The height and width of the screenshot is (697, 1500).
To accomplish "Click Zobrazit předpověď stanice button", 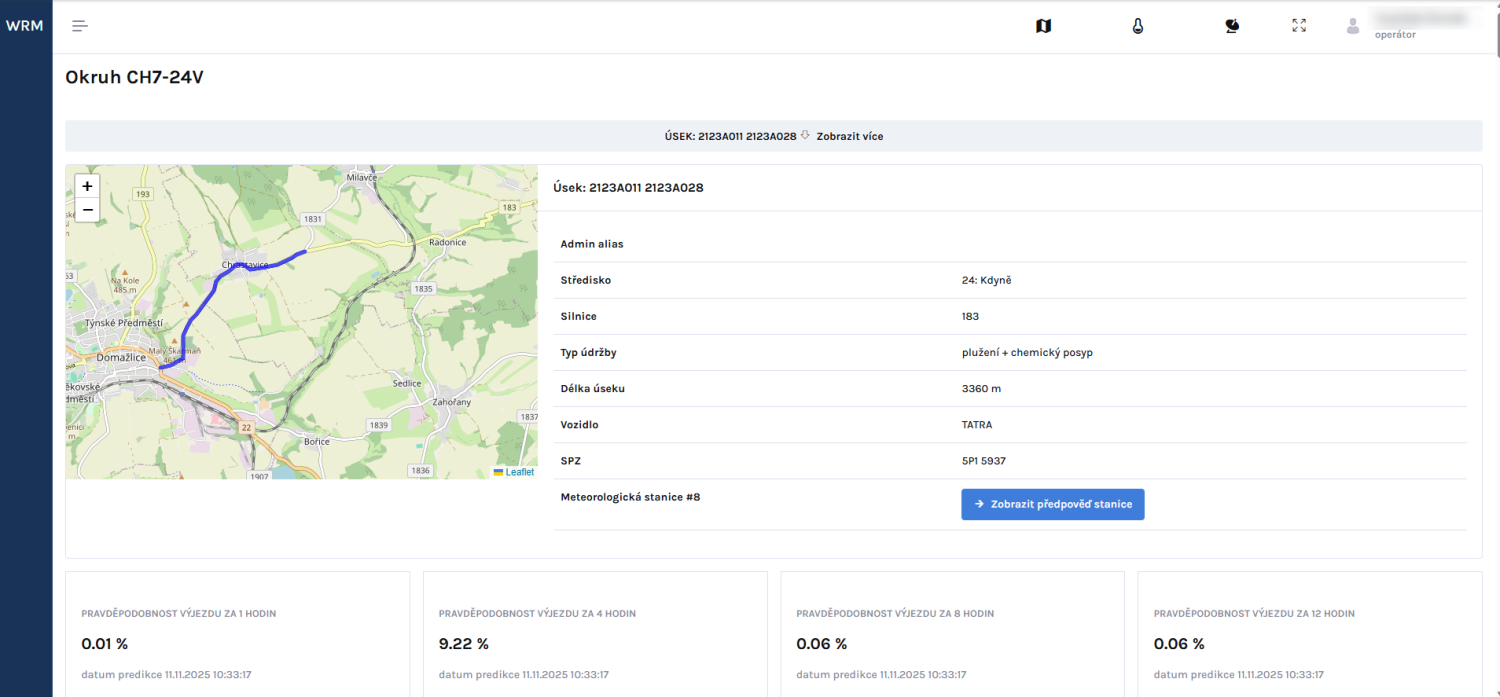I will coord(1052,504).
